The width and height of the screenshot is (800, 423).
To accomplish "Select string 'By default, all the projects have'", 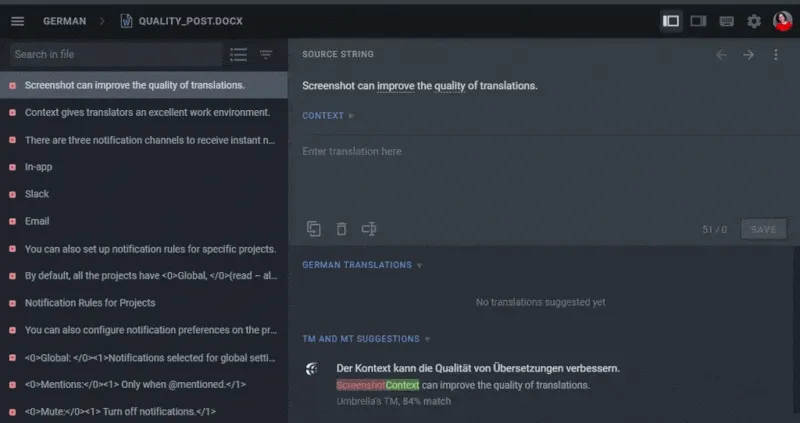I will pos(144,276).
